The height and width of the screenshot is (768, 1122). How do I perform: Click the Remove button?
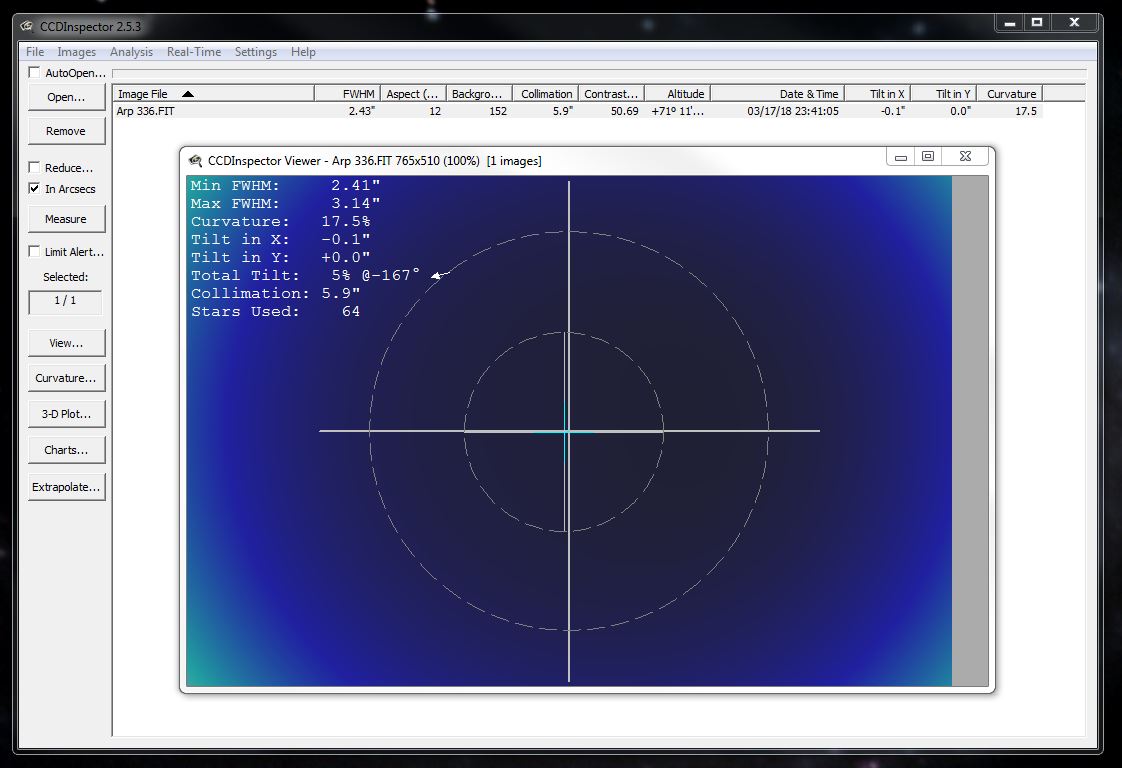(67, 132)
